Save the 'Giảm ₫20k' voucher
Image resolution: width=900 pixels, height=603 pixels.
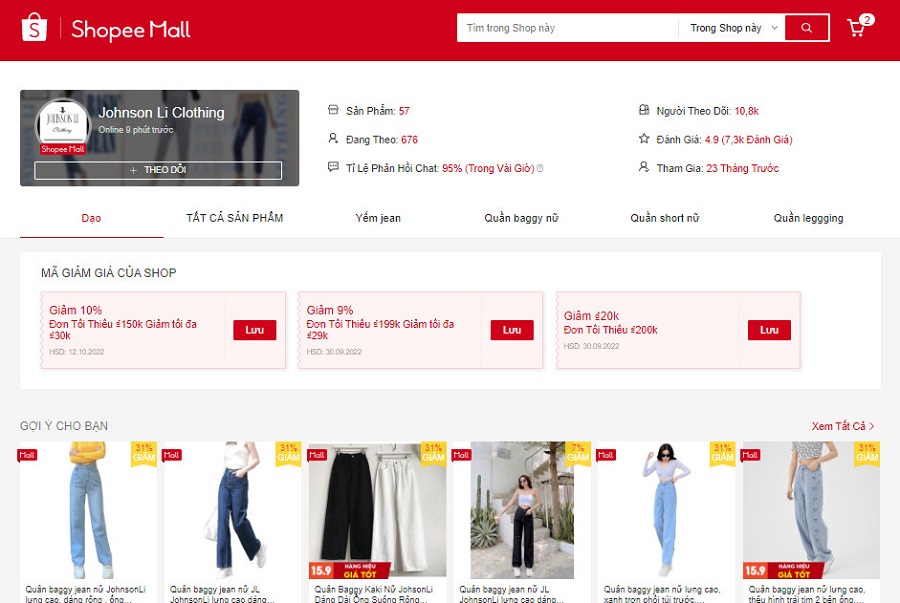(769, 330)
